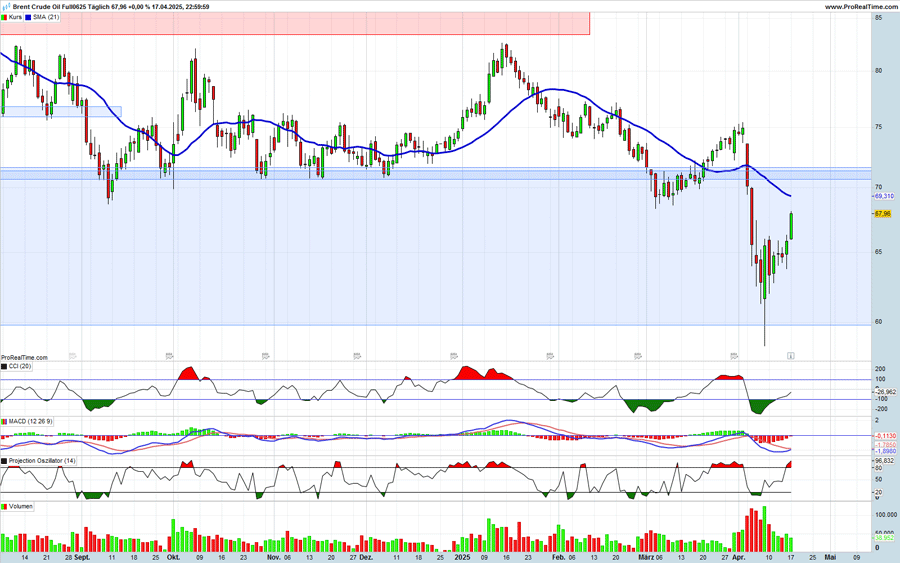Click the Kurs red-green legend icon

coord(4,17)
